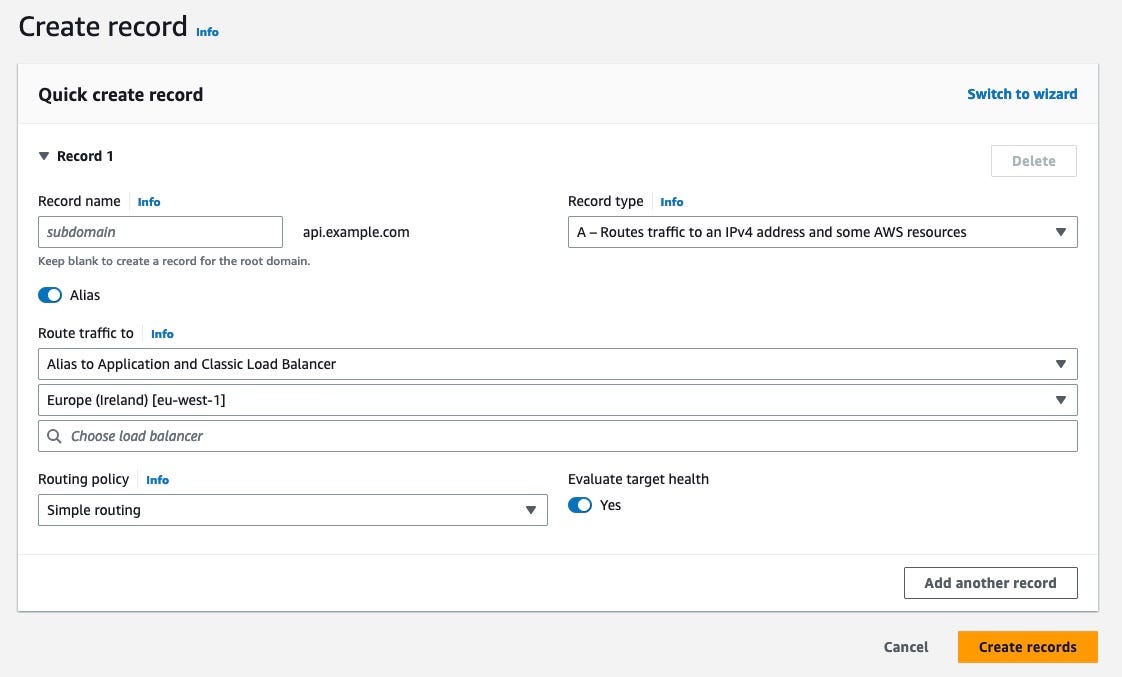Turn off Evaluate target health
Screen dimensions: 1122x677
[579, 505]
